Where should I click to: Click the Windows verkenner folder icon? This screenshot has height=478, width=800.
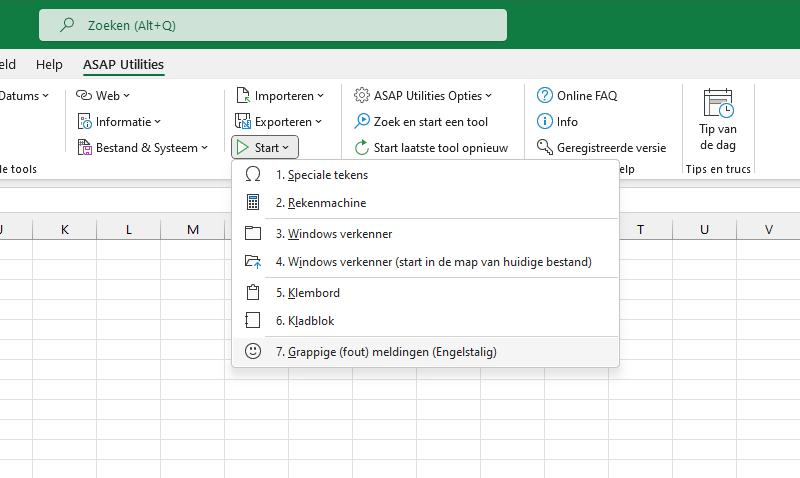click(253, 234)
